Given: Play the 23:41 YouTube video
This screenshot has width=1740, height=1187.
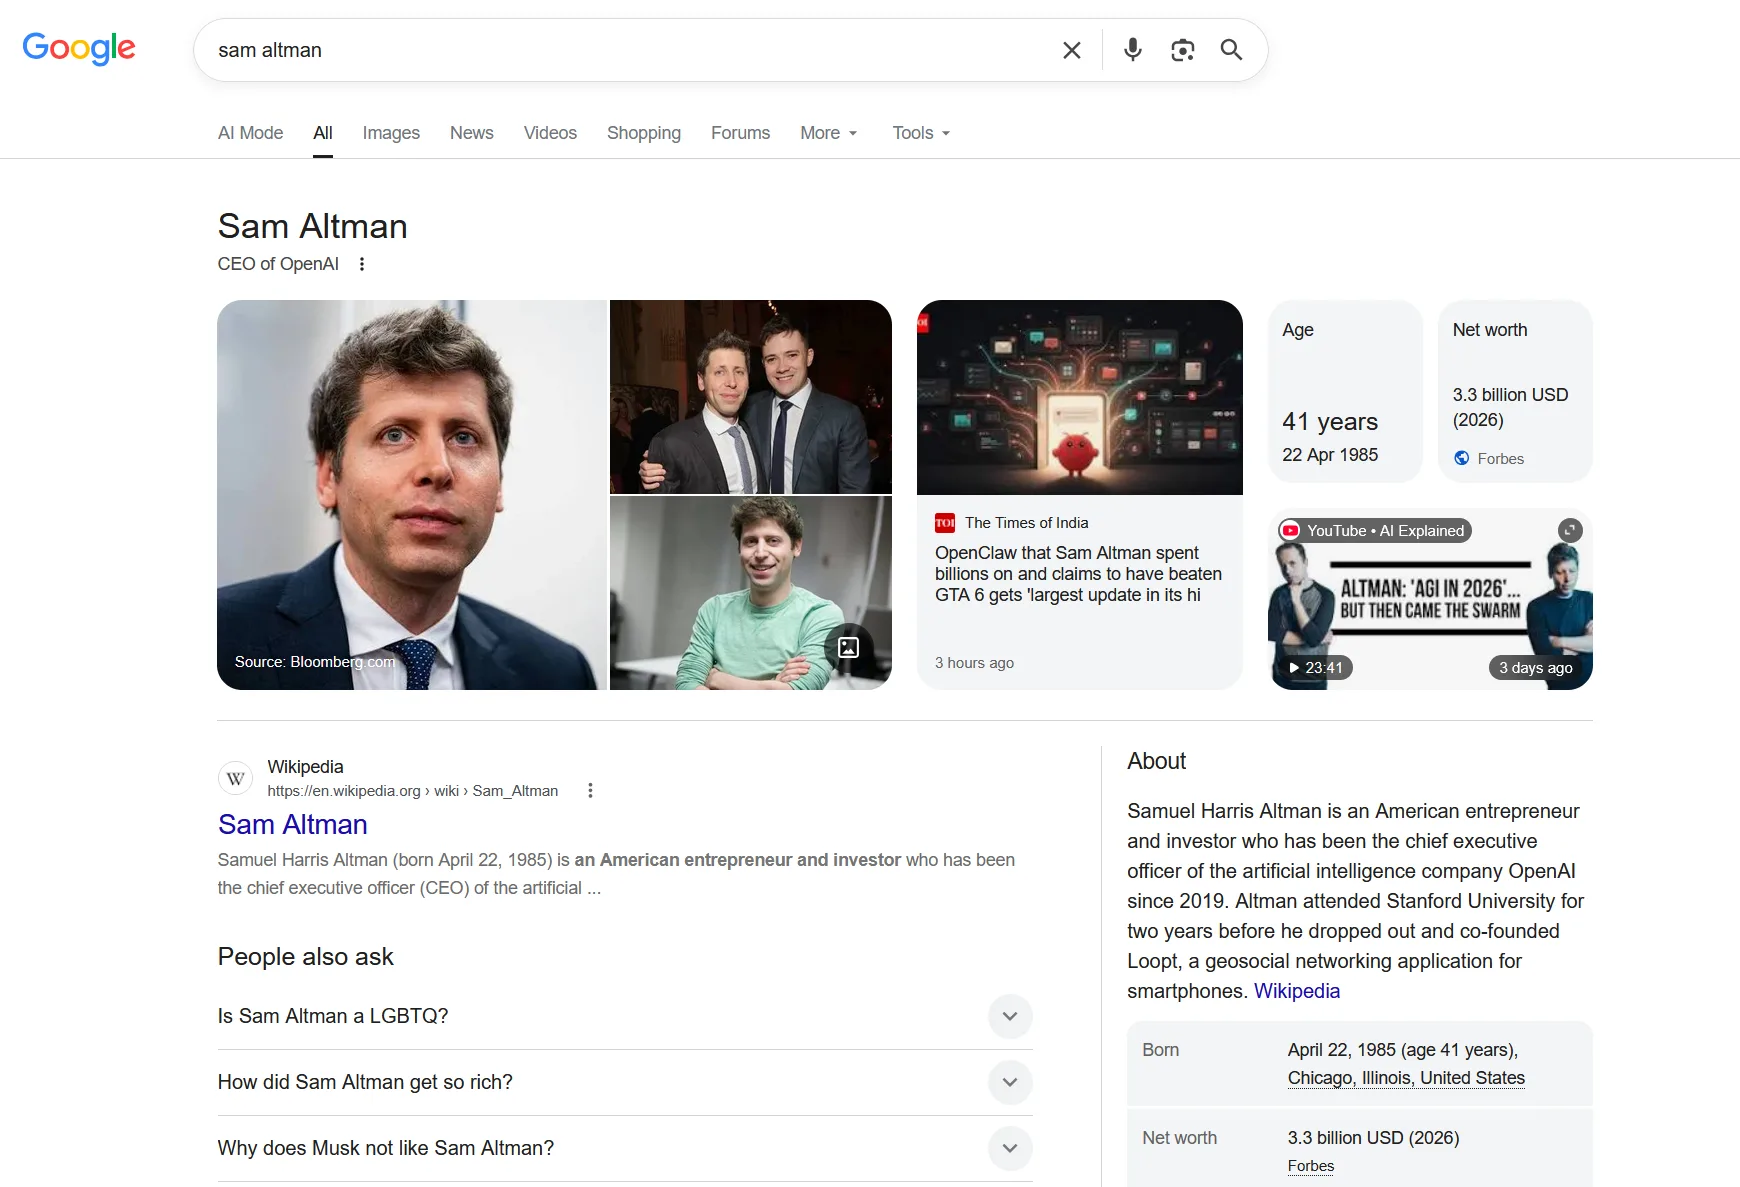Looking at the screenshot, I should point(1316,667).
